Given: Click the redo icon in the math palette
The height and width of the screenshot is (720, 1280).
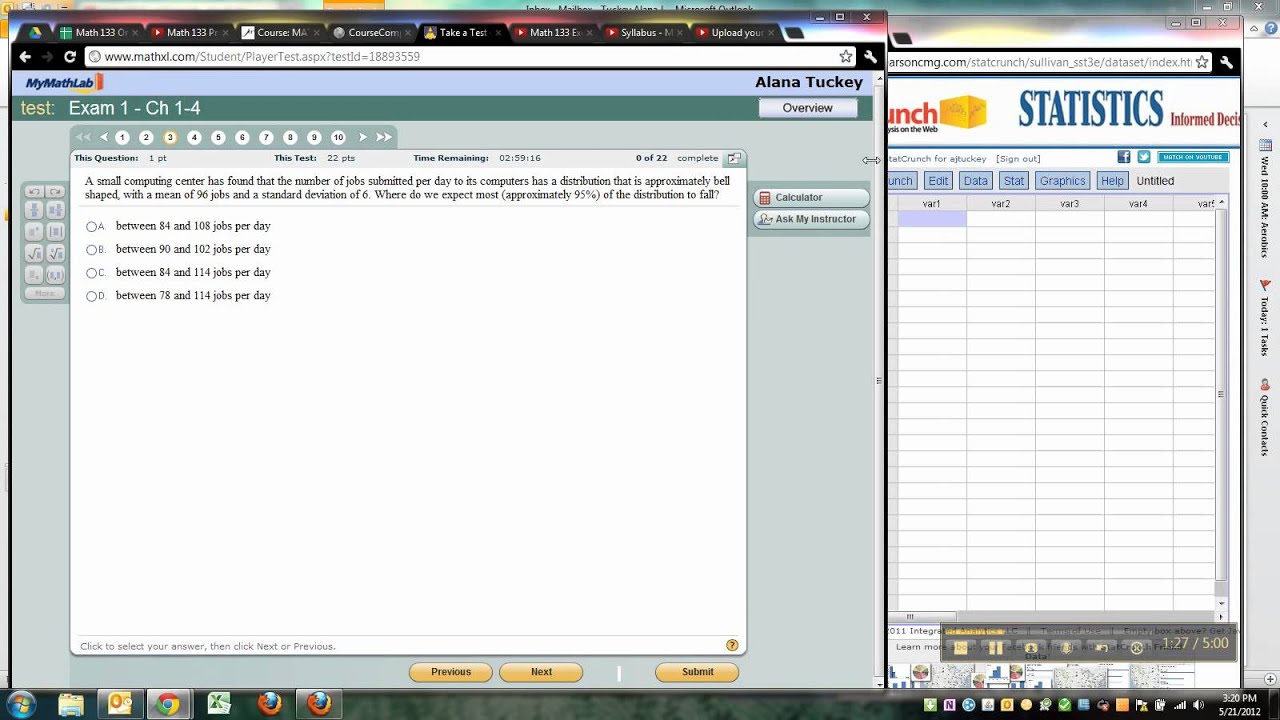Looking at the screenshot, I should click(56, 192).
